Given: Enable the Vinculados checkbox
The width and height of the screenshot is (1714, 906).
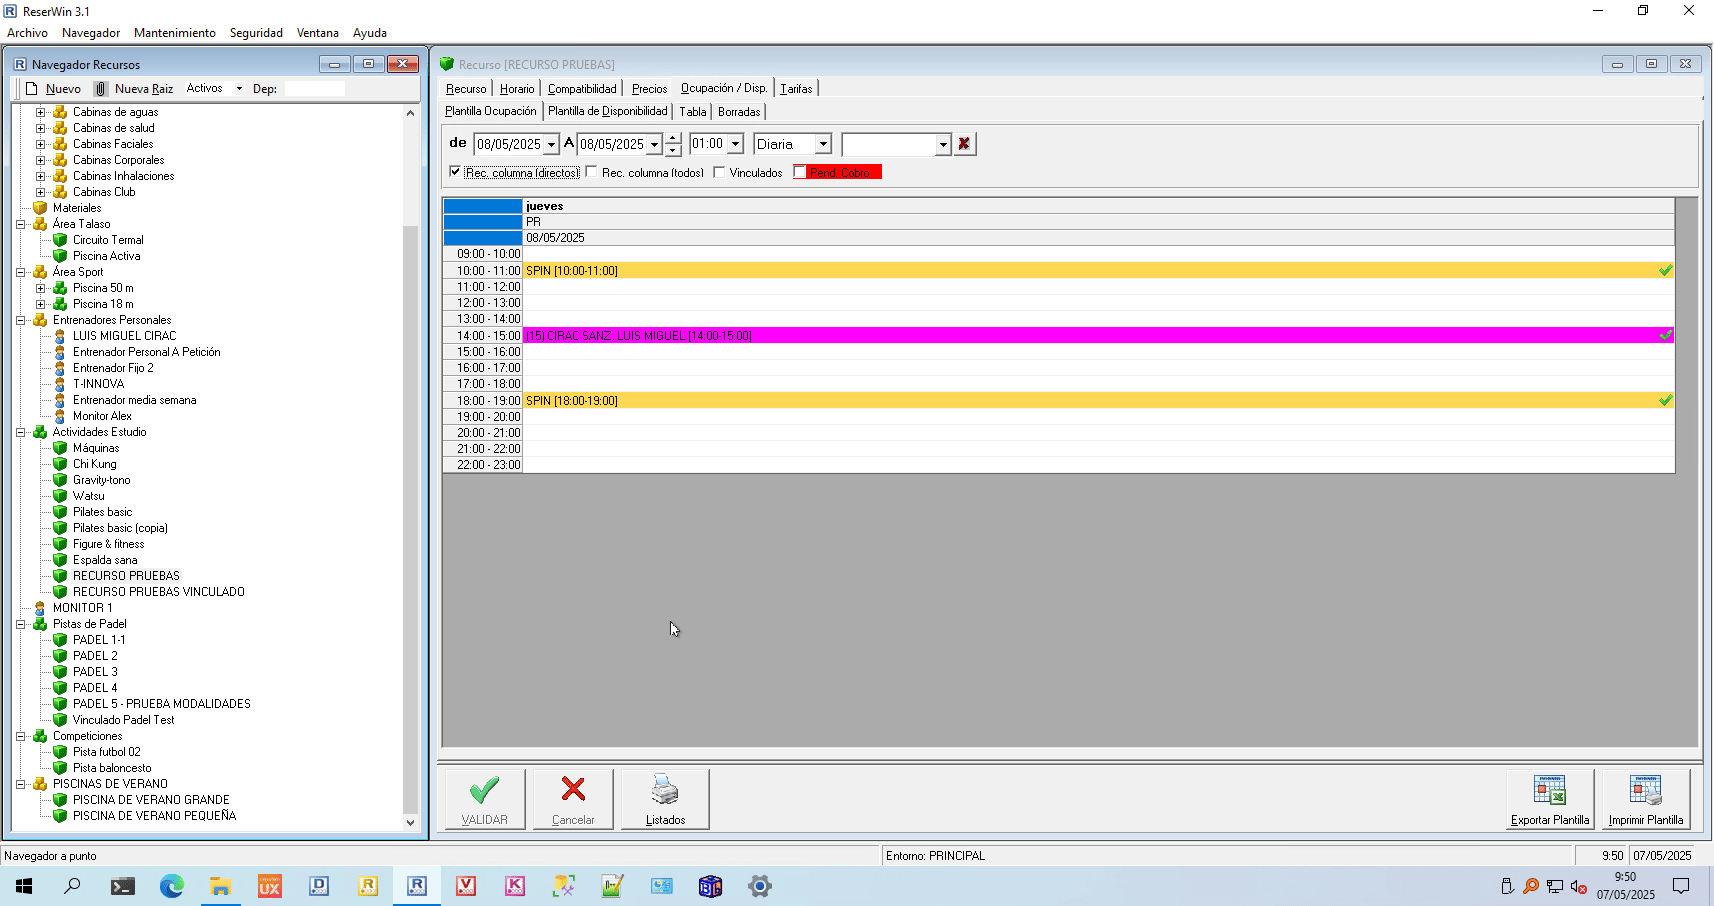Looking at the screenshot, I should [x=719, y=172].
